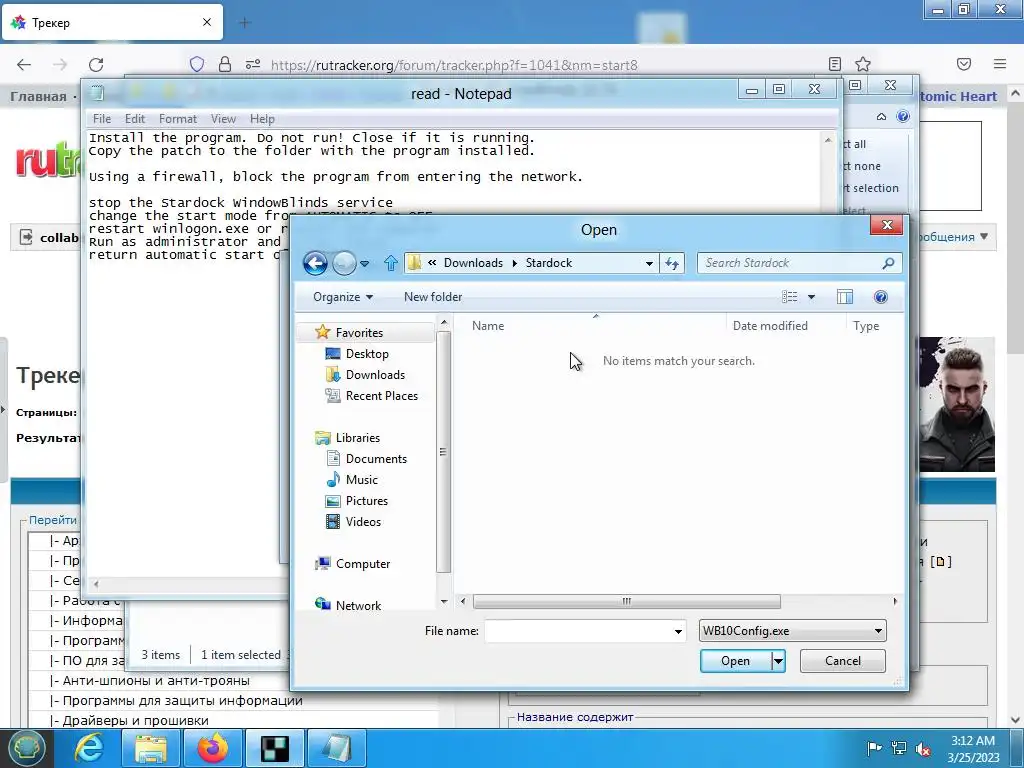Open the Organize dropdown

(343, 297)
